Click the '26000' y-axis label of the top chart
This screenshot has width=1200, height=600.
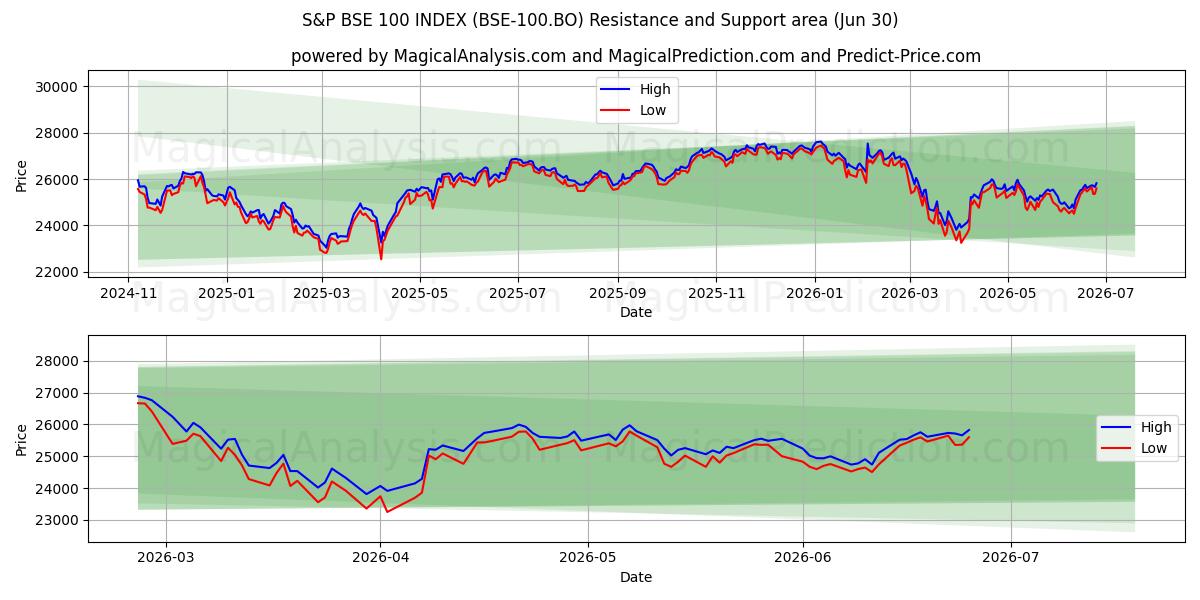pos(57,180)
